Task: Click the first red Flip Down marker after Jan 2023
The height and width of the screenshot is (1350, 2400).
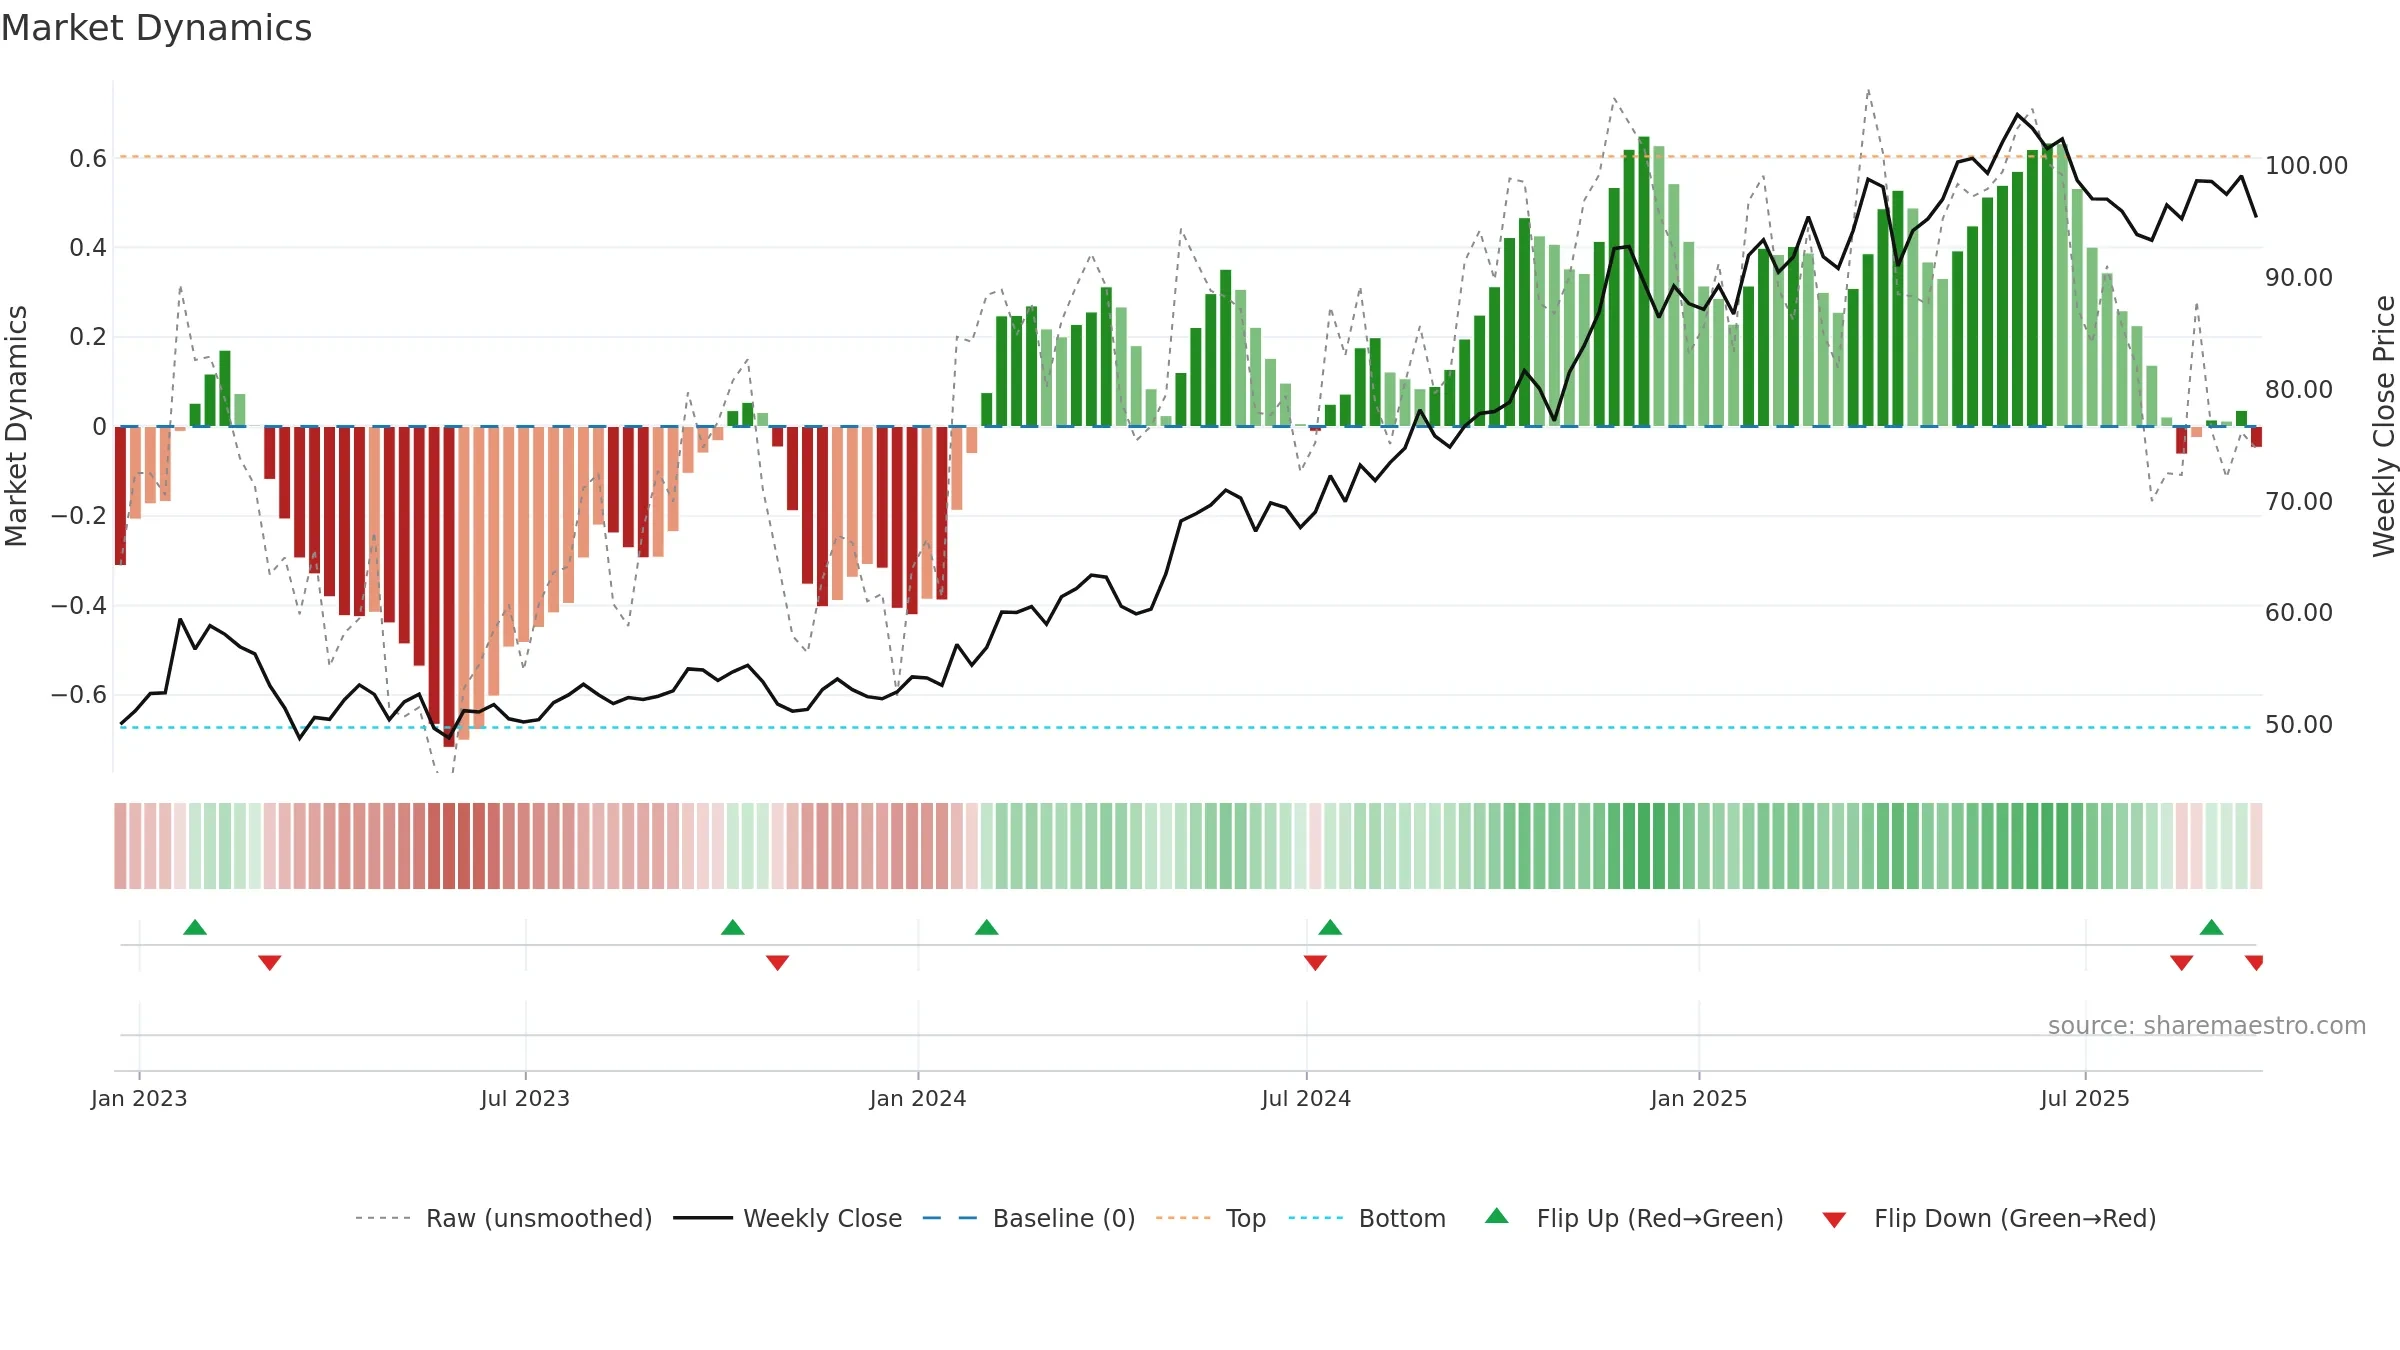Action: point(270,962)
